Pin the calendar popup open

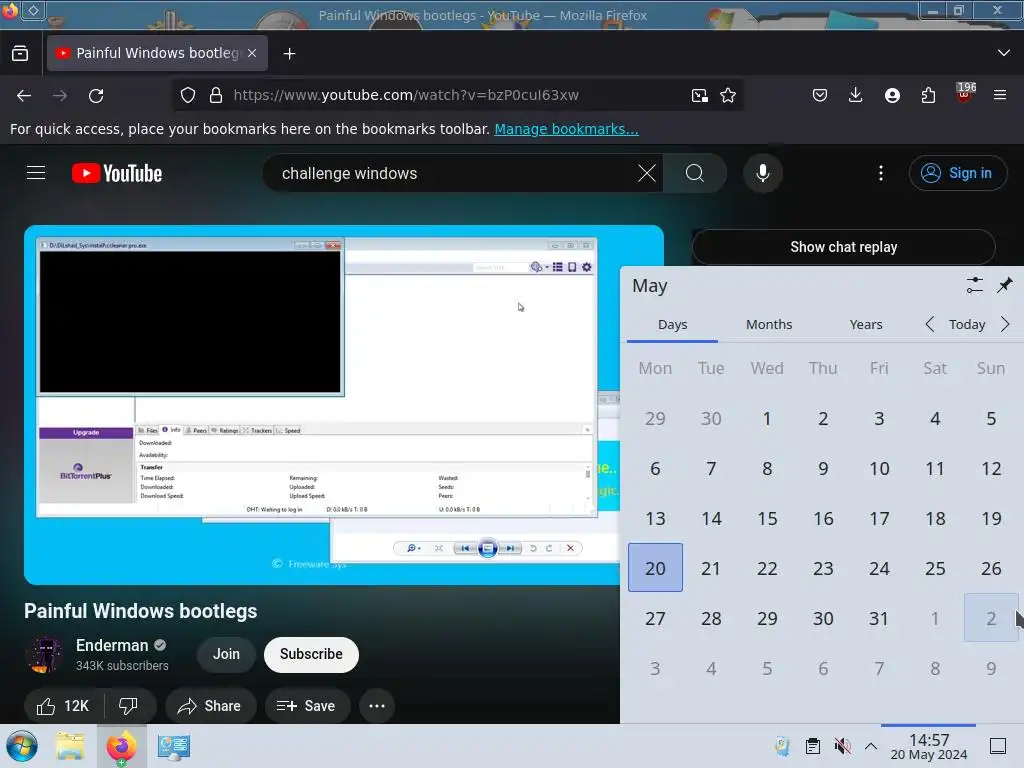click(x=1004, y=285)
